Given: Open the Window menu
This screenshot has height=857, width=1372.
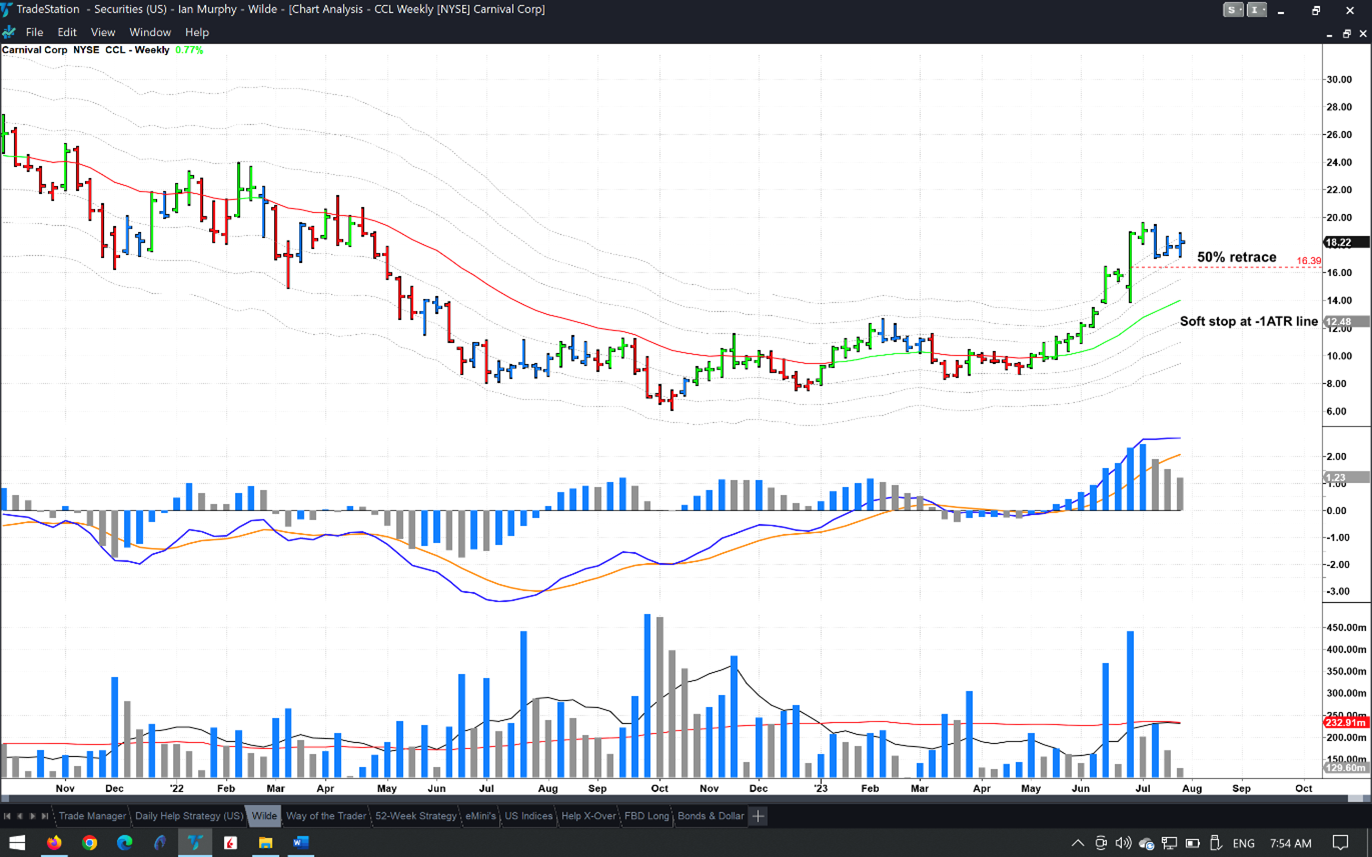Looking at the screenshot, I should [150, 32].
